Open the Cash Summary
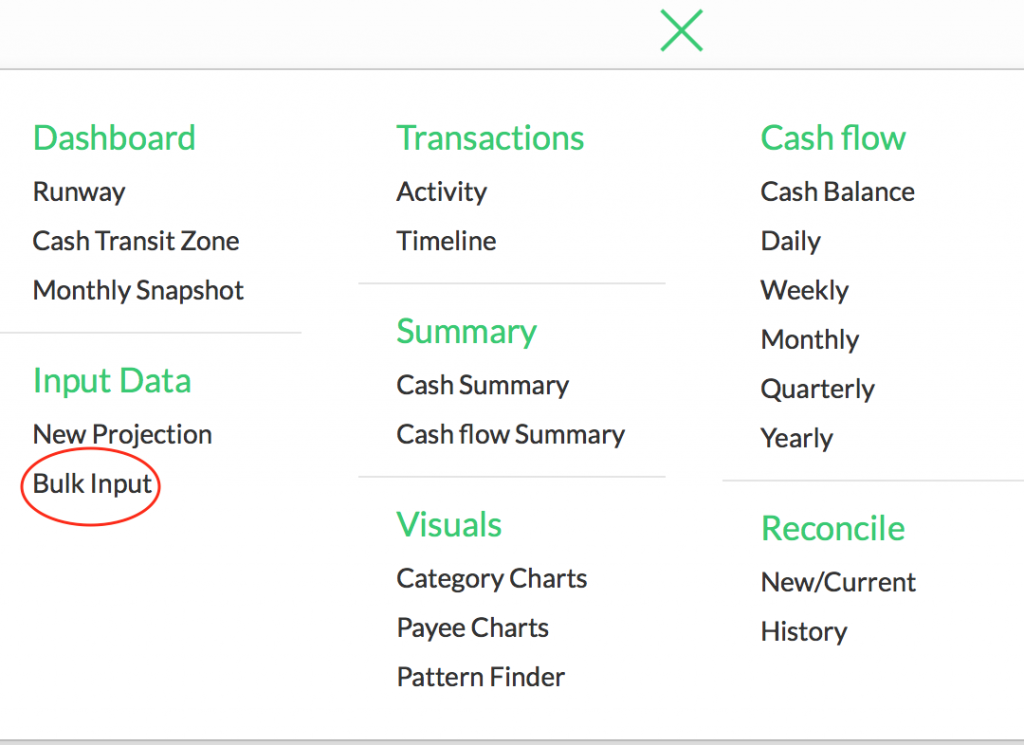 click(x=483, y=385)
